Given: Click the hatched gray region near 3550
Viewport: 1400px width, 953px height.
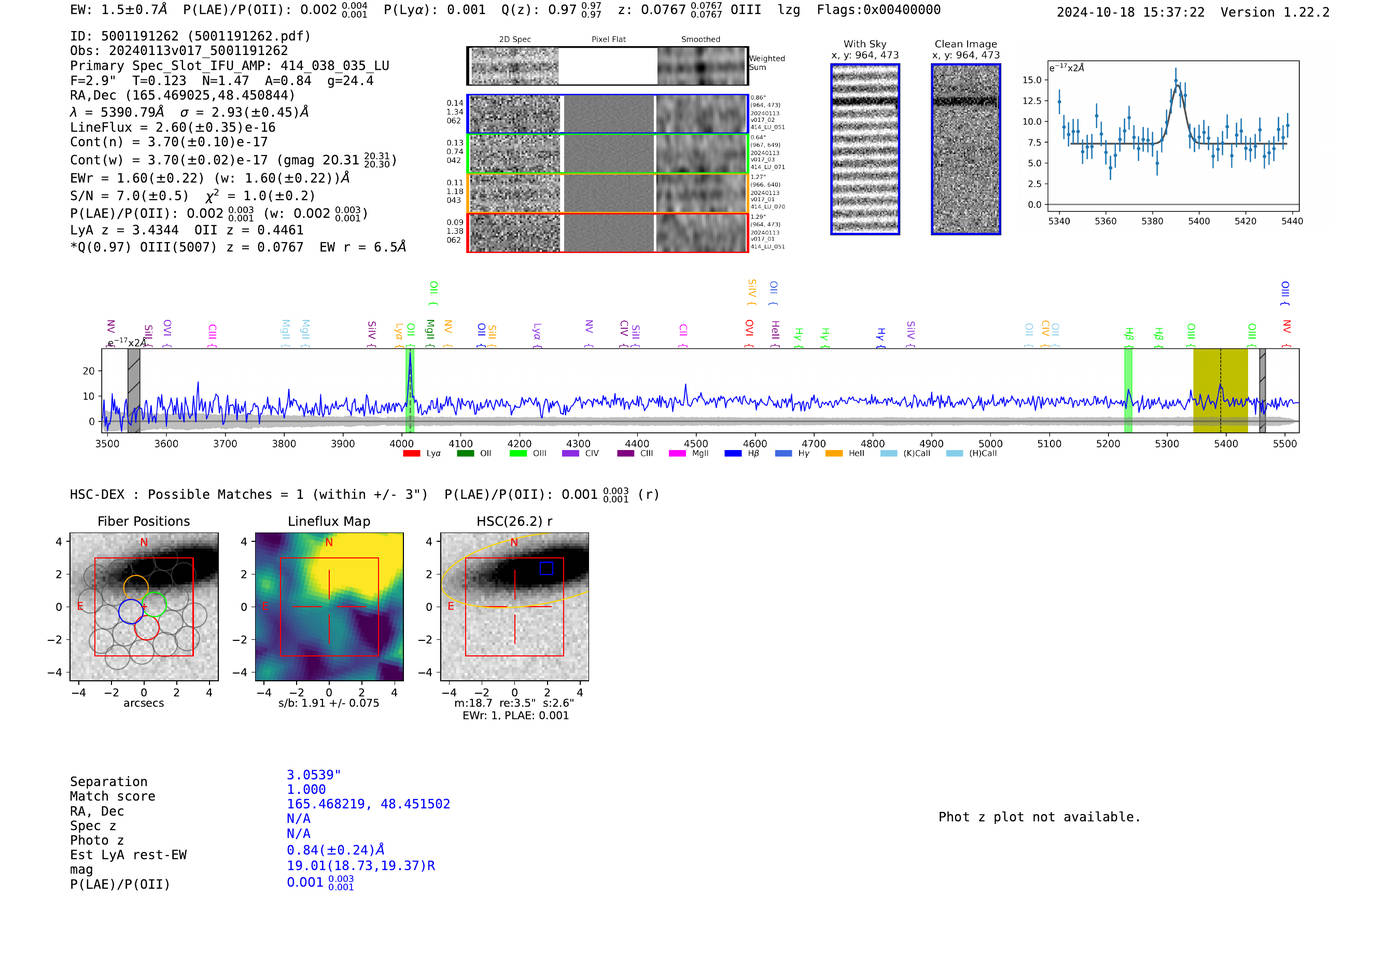Looking at the screenshot, I should pyautogui.click(x=133, y=390).
